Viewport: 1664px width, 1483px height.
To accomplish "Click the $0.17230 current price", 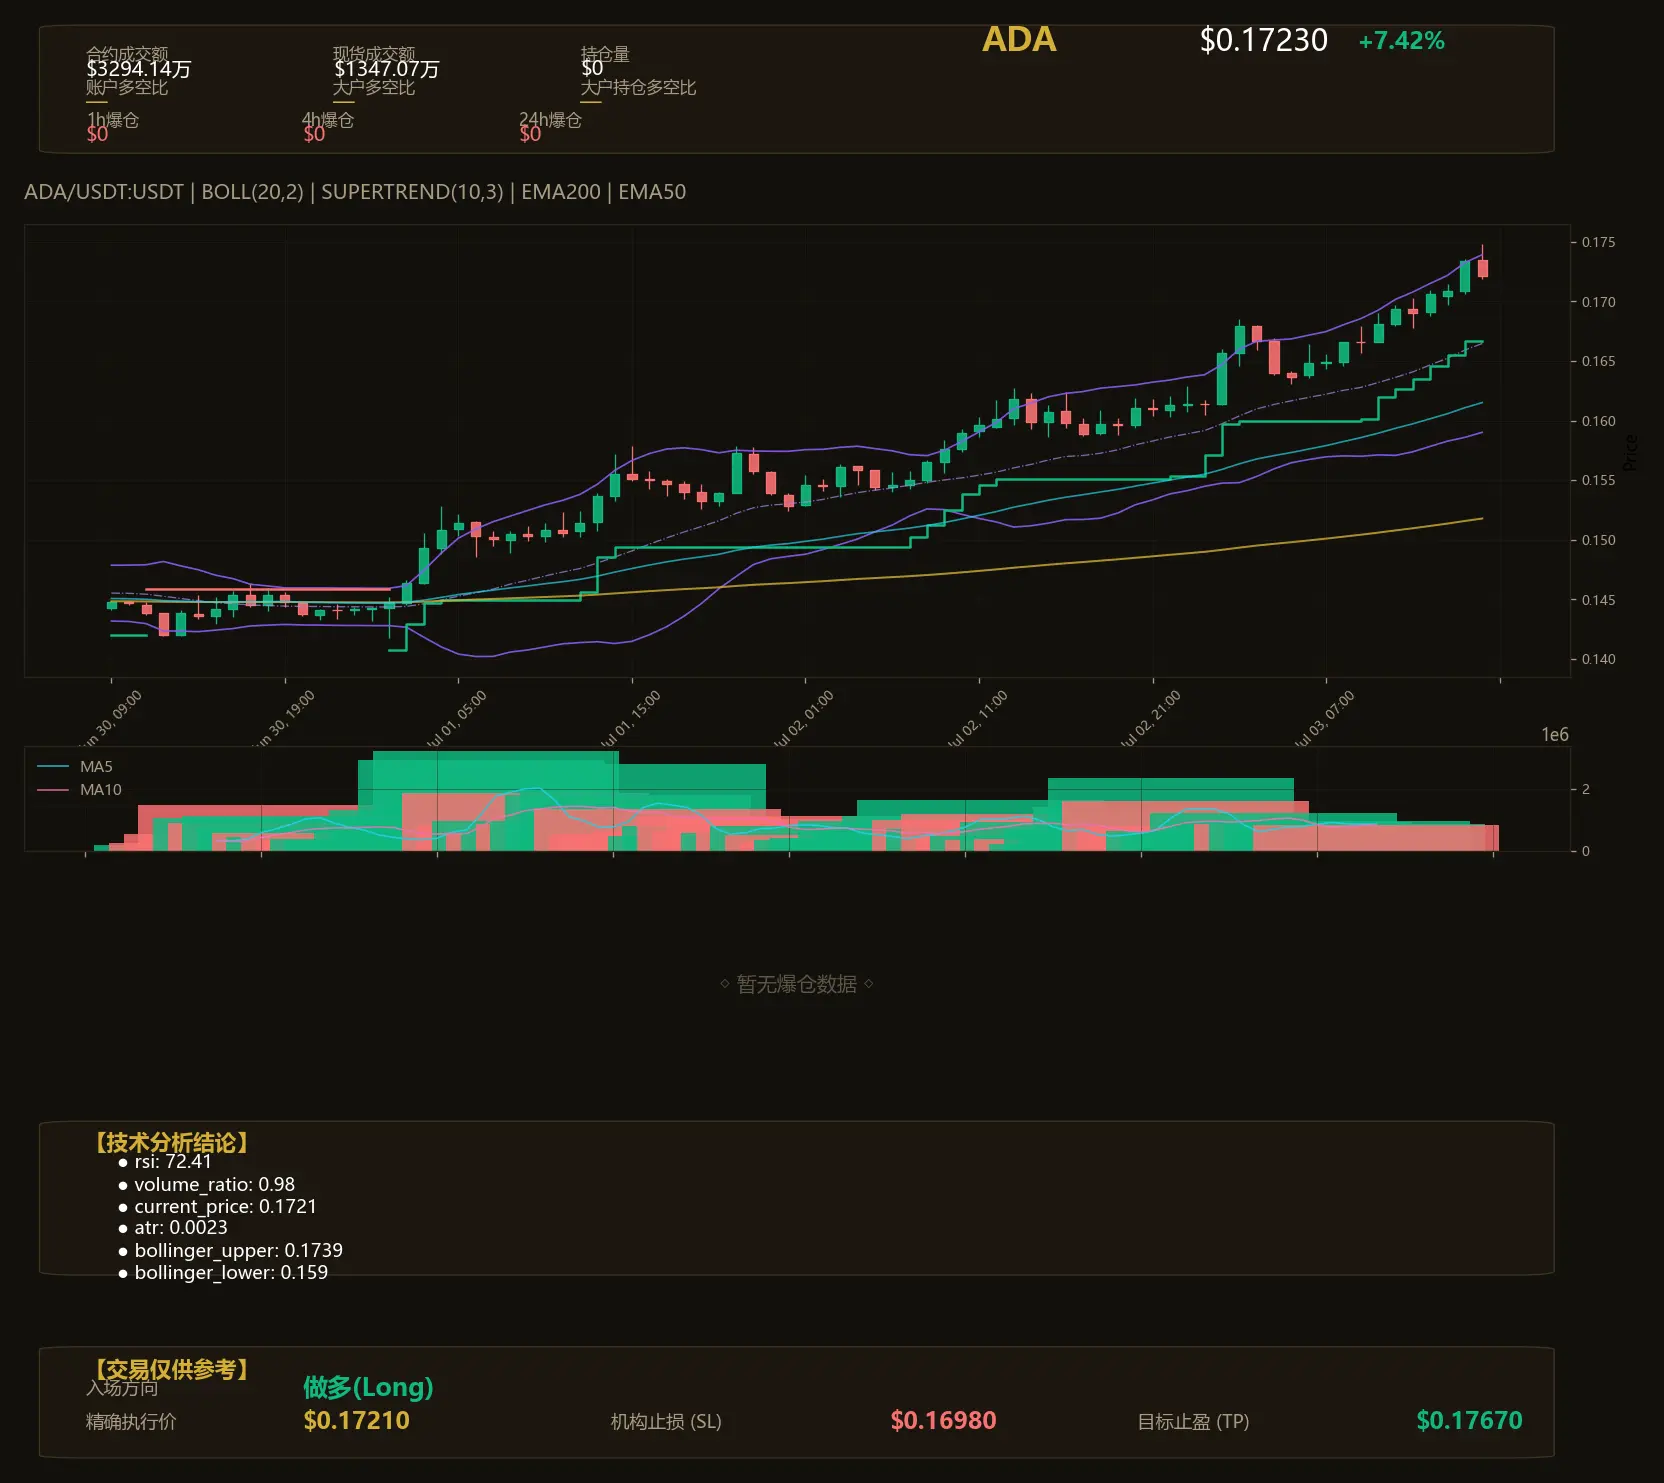I will click(x=1264, y=41).
